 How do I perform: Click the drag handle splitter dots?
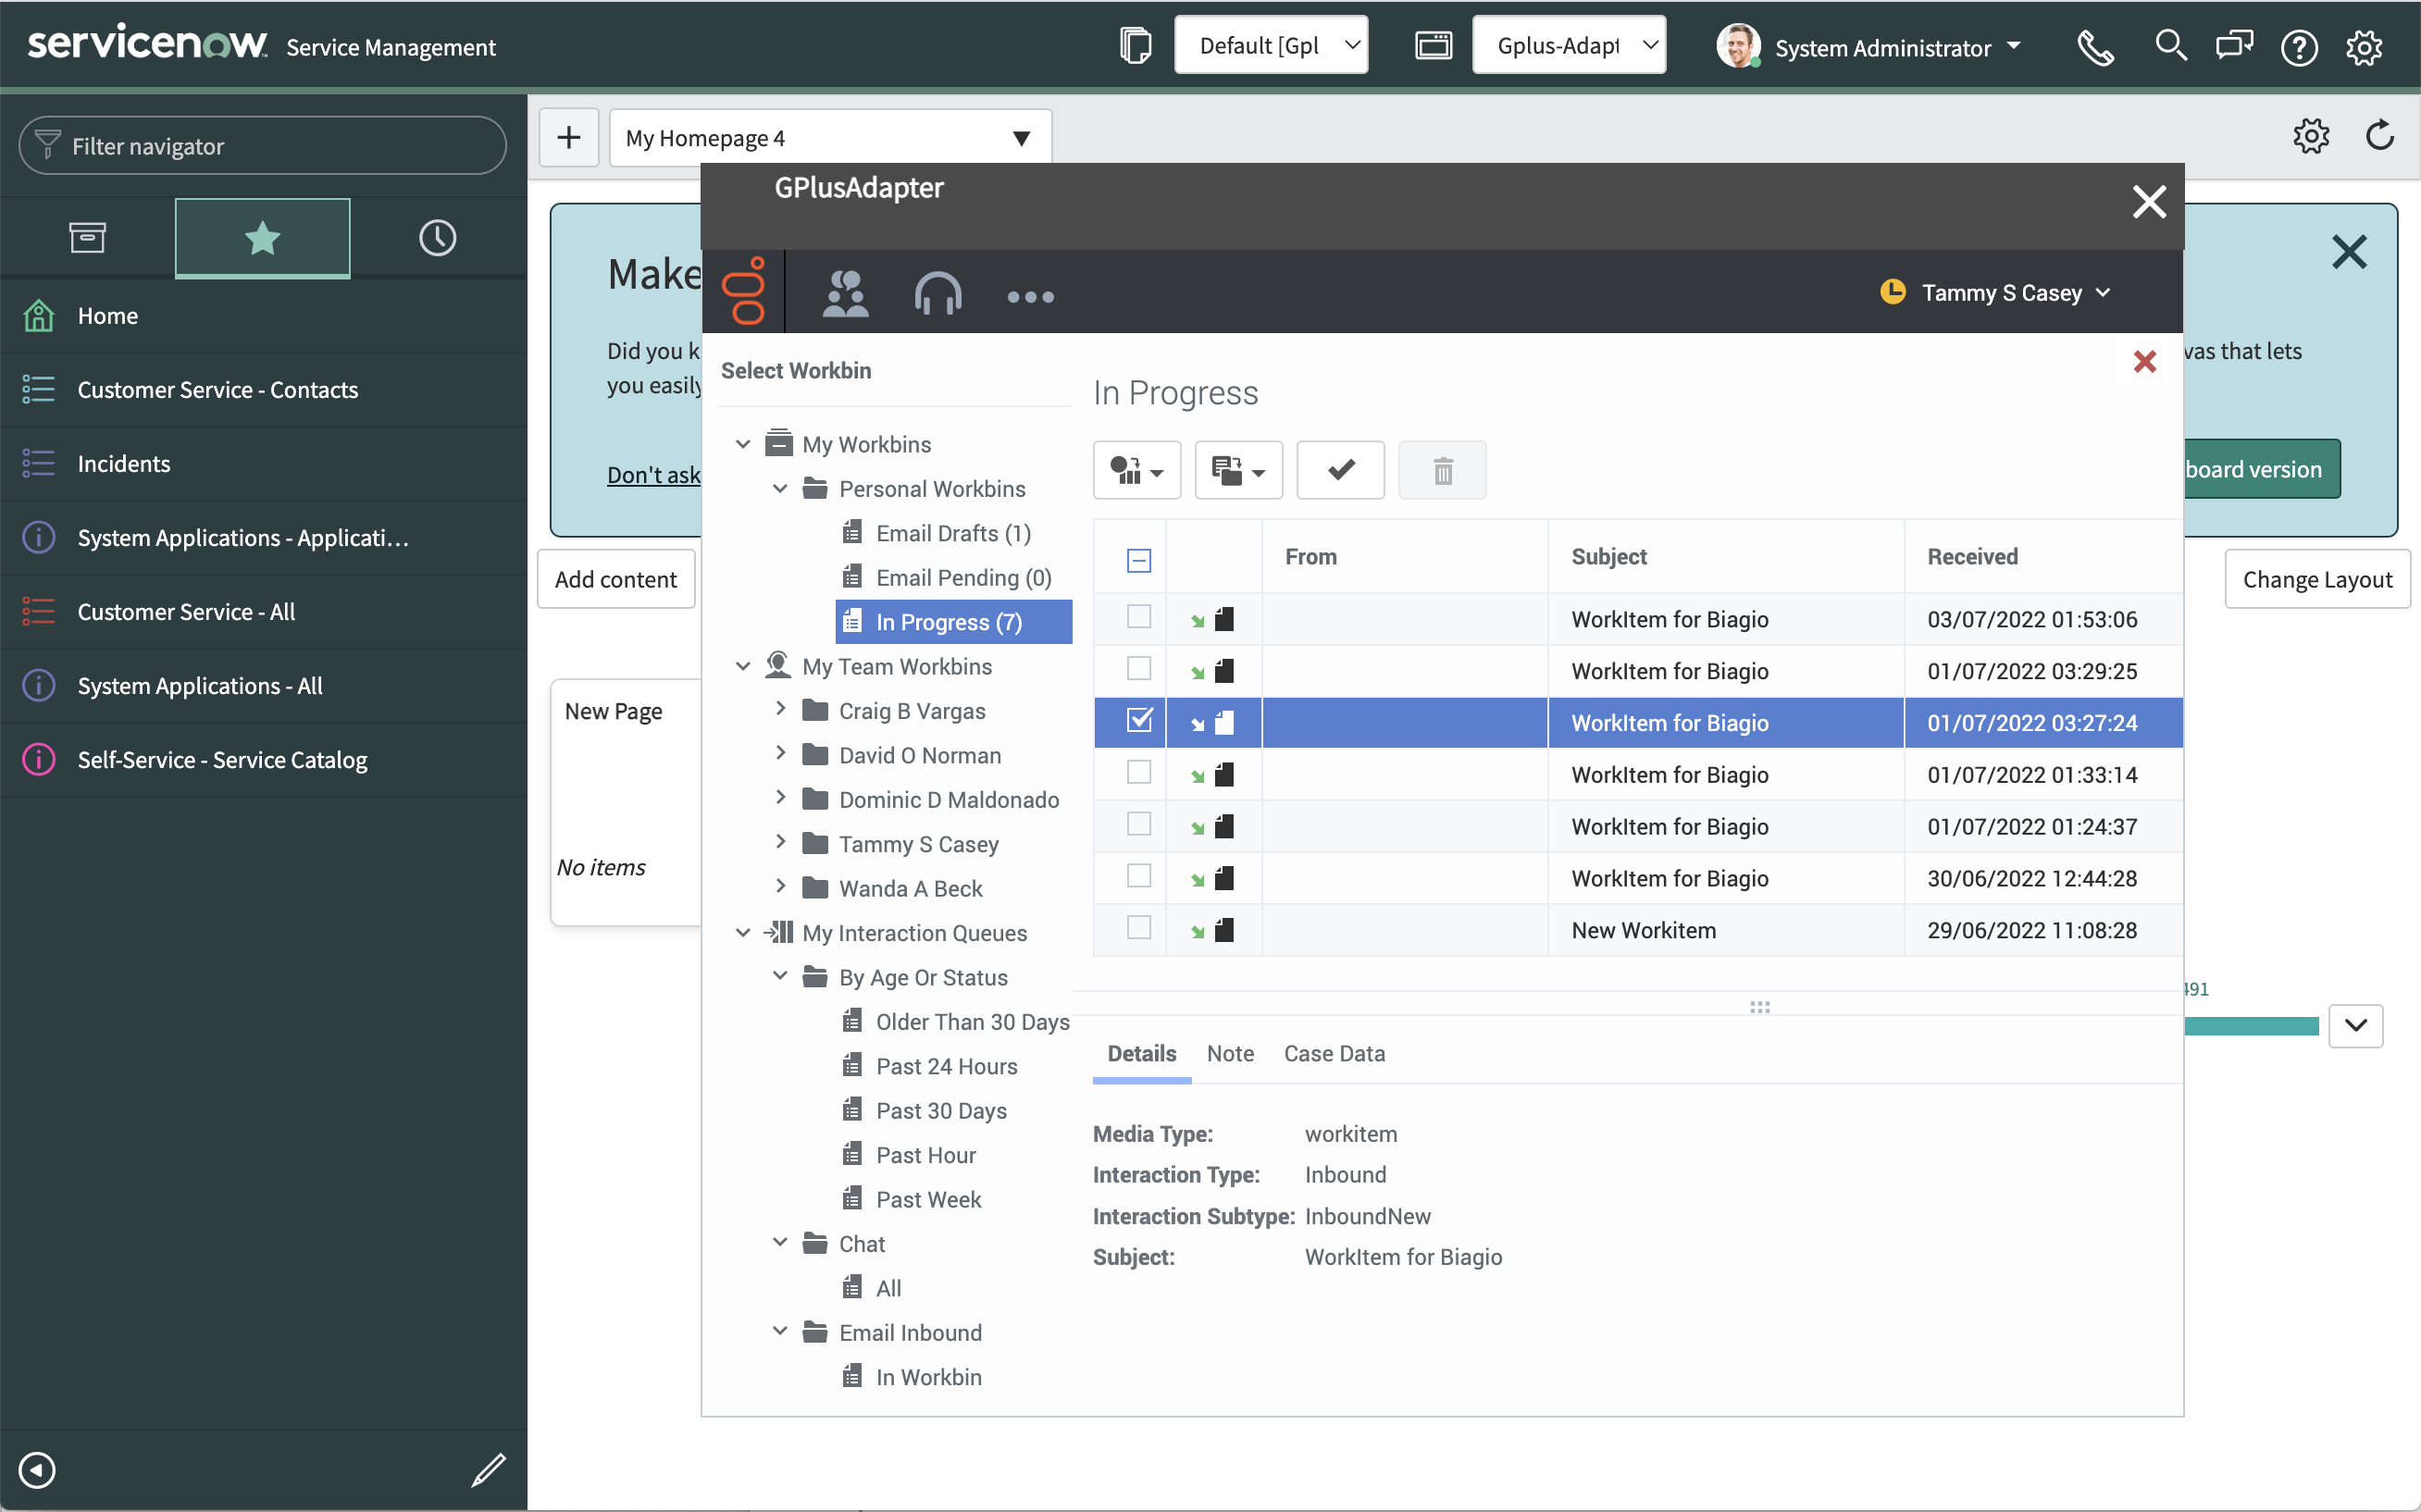tap(1760, 1007)
